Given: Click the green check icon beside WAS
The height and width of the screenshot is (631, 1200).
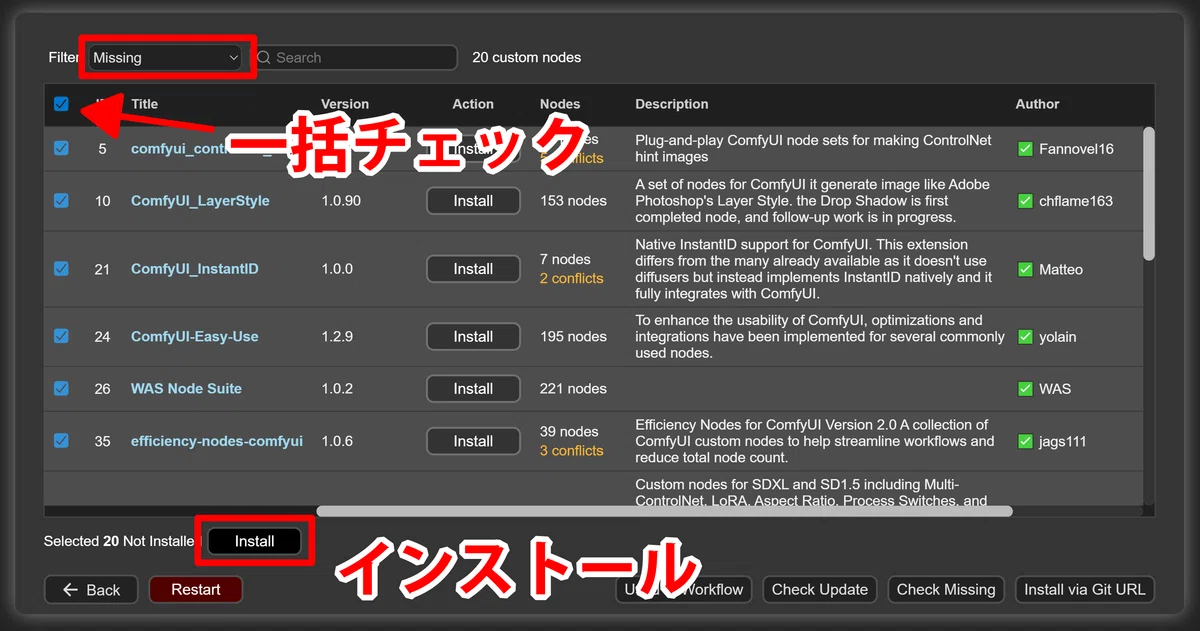Looking at the screenshot, I should coord(1025,389).
